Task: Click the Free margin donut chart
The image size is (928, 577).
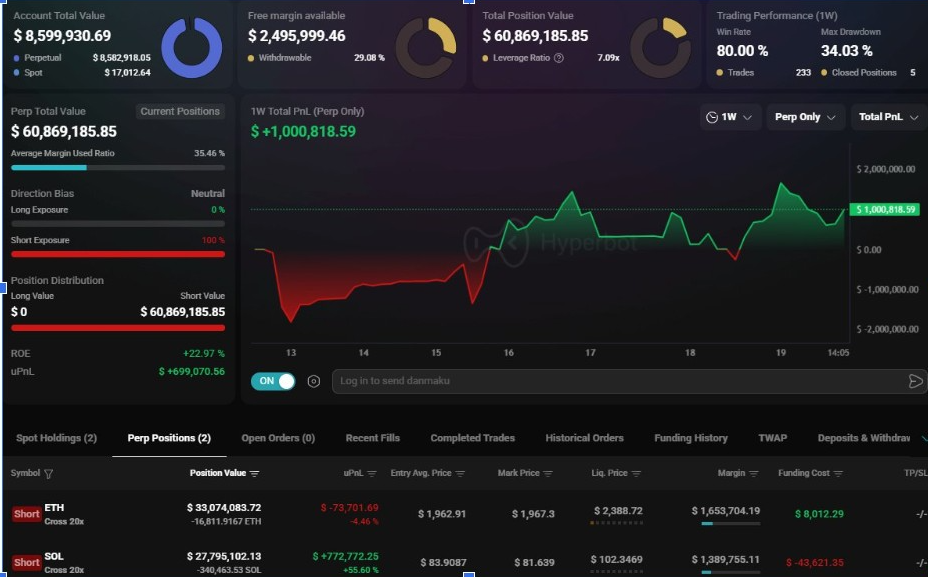Action: click(x=426, y=47)
